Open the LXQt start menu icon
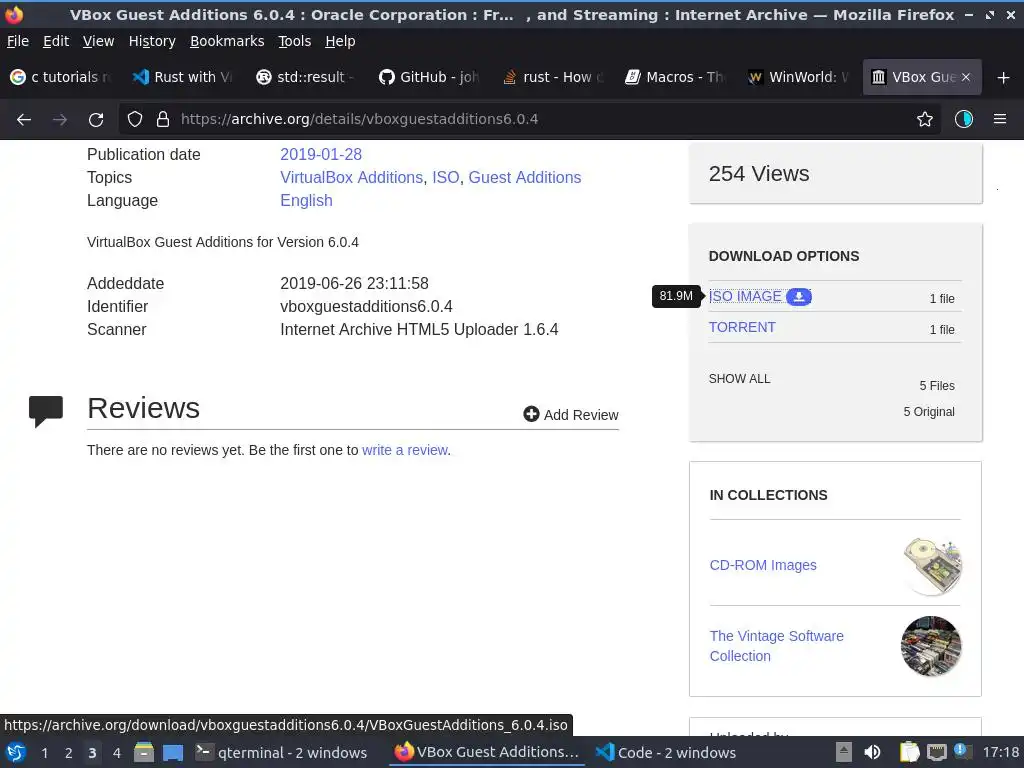Image resolution: width=1024 pixels, height=768 pixels. point(16,752)
